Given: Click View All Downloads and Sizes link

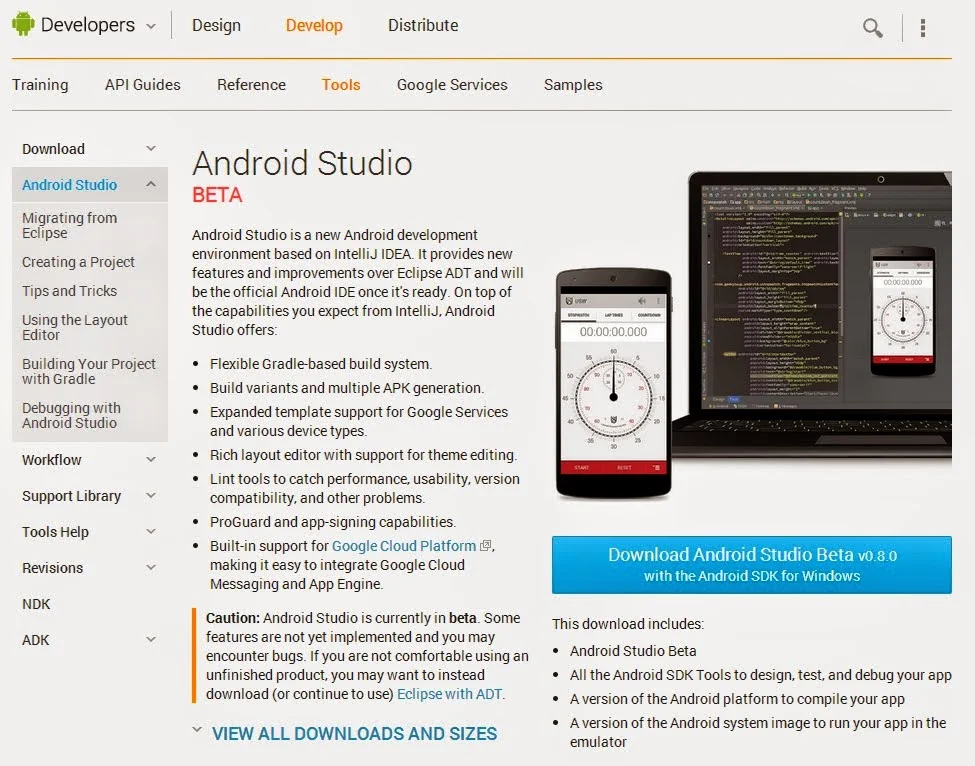Looking at the screenshot, I should (354, 734).
